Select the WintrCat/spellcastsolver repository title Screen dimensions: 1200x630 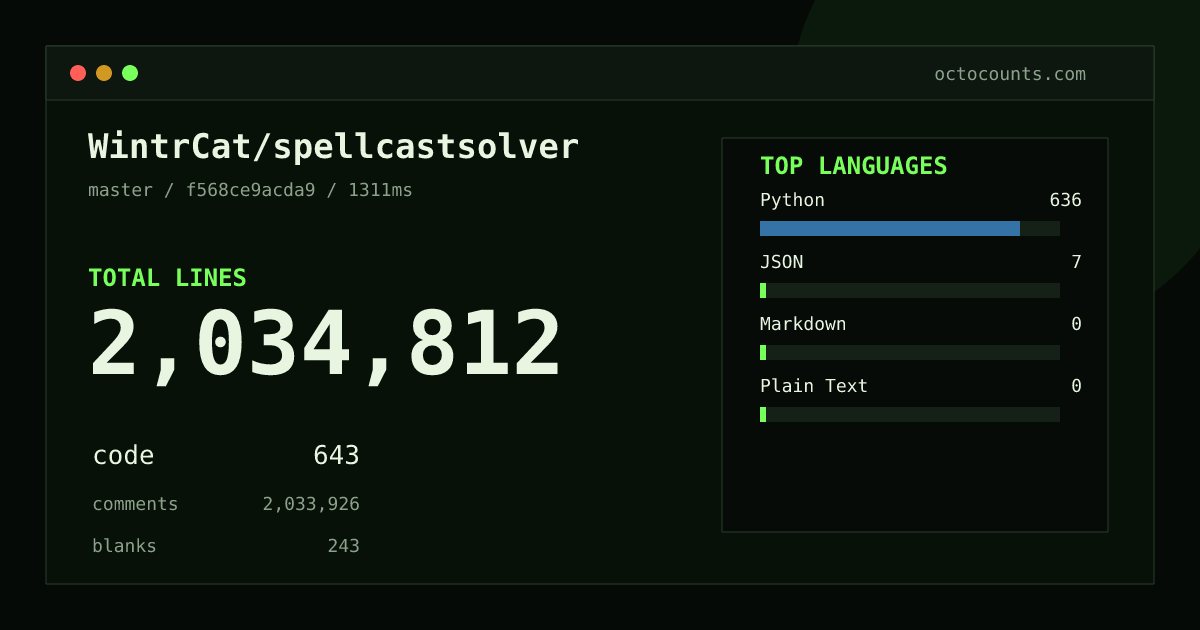tap(333, 147)
